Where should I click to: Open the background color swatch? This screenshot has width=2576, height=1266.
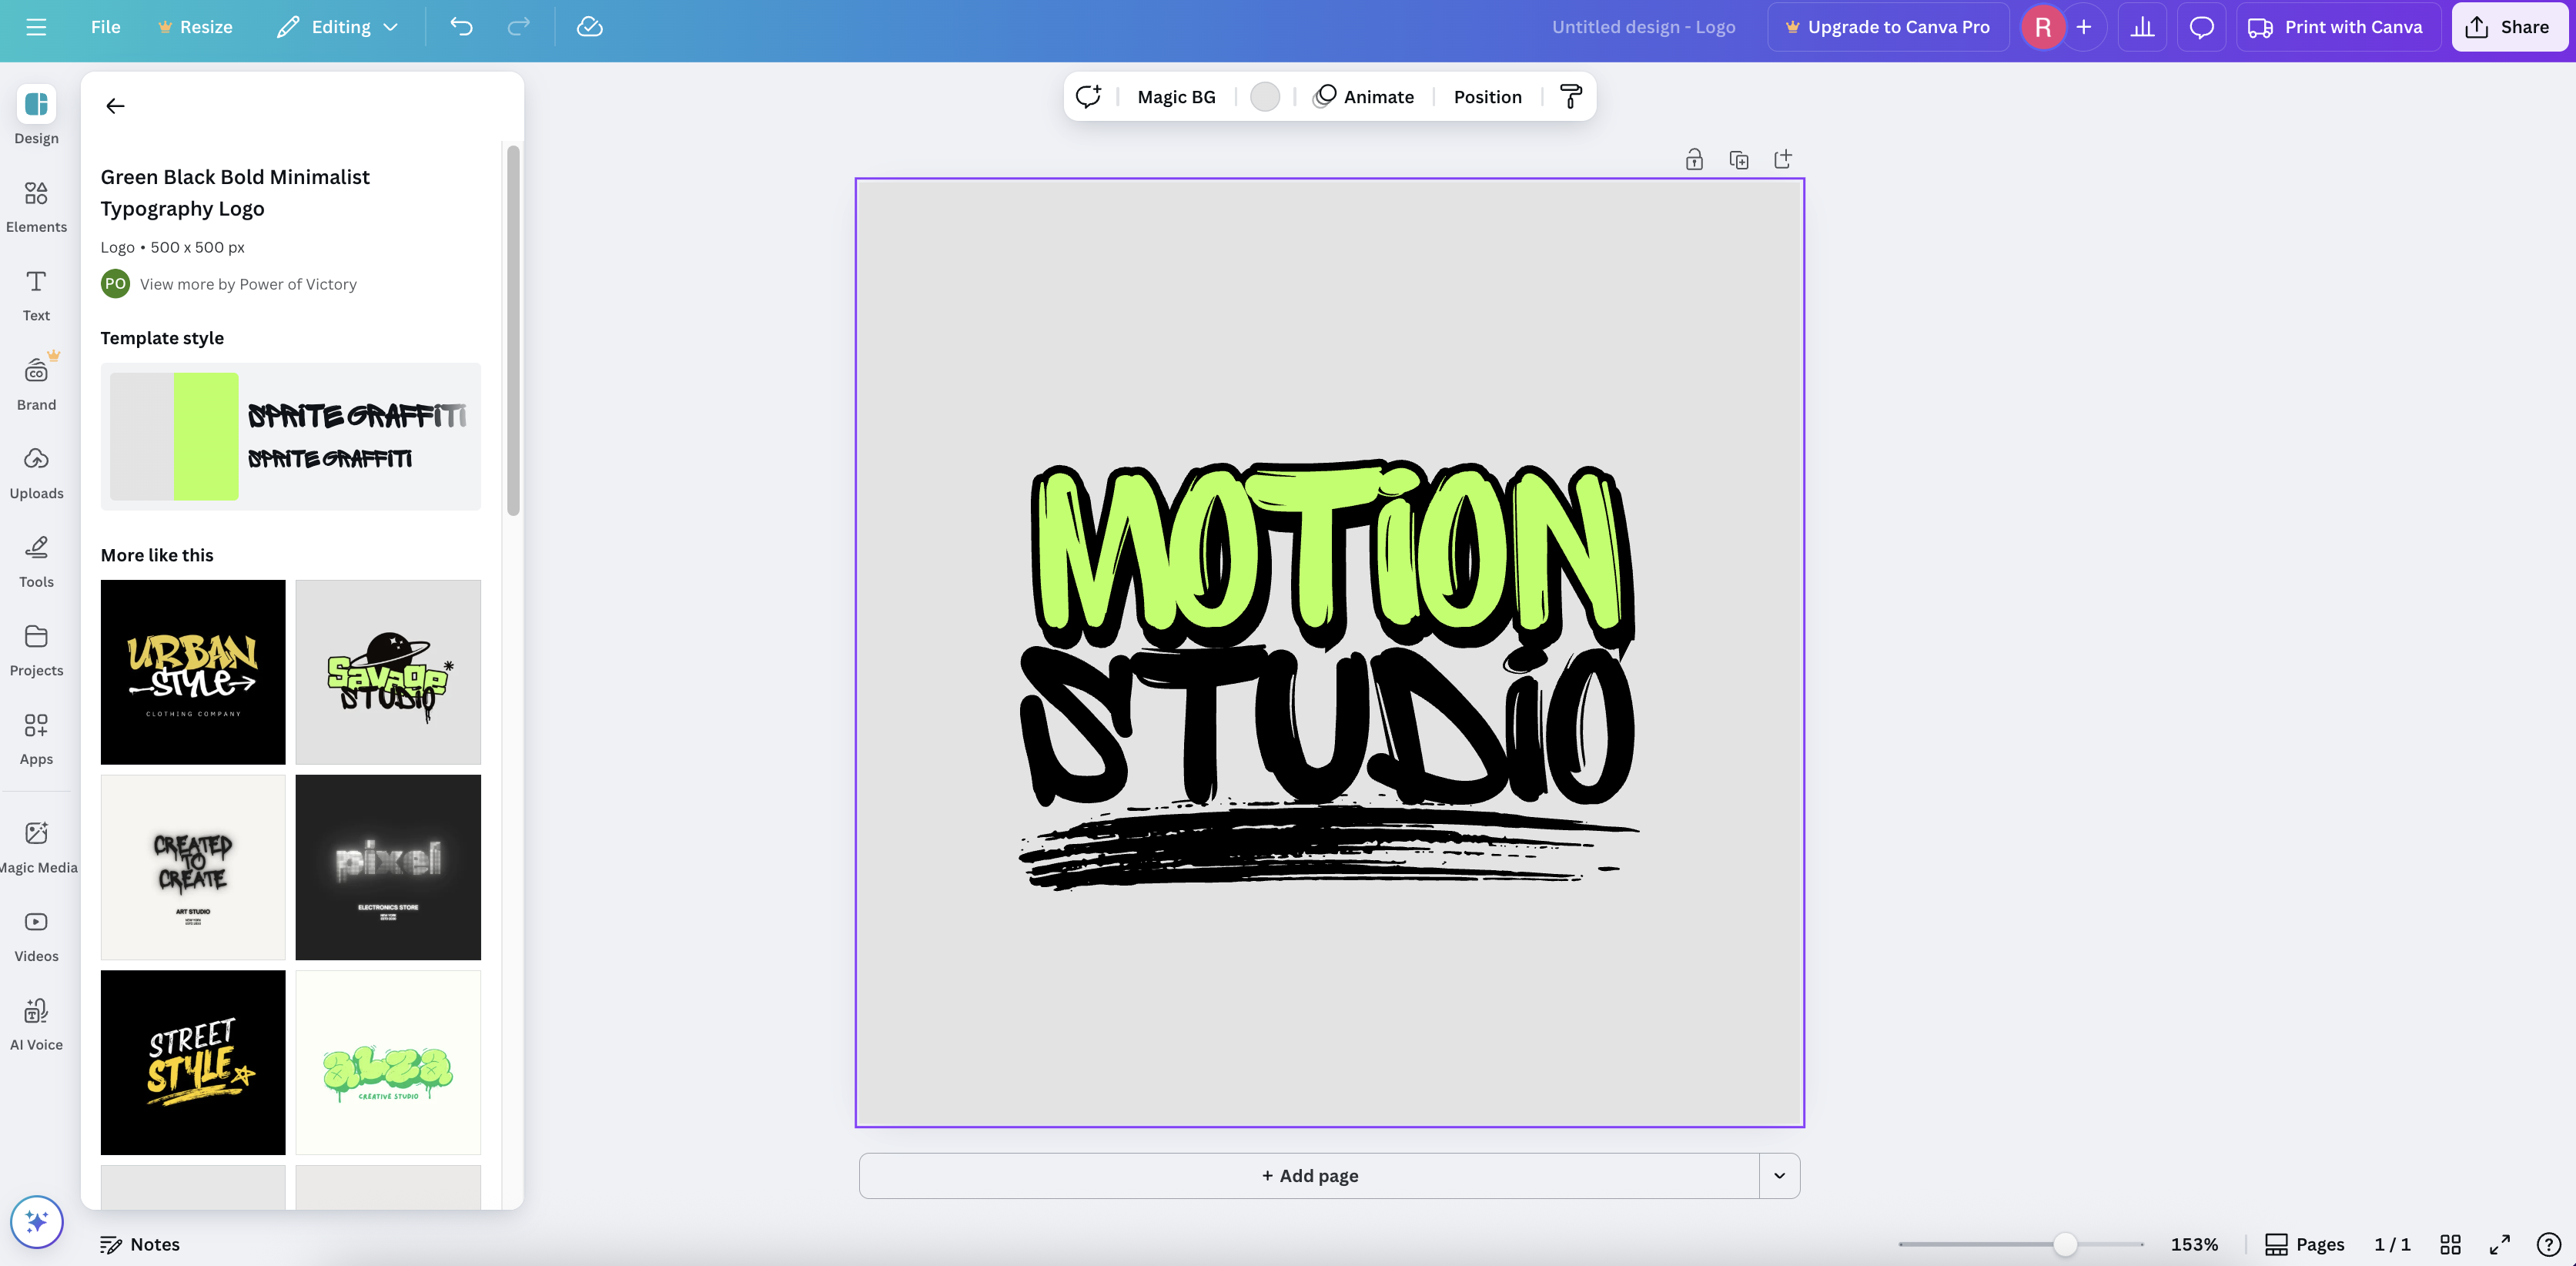[x=1265, y=97]
